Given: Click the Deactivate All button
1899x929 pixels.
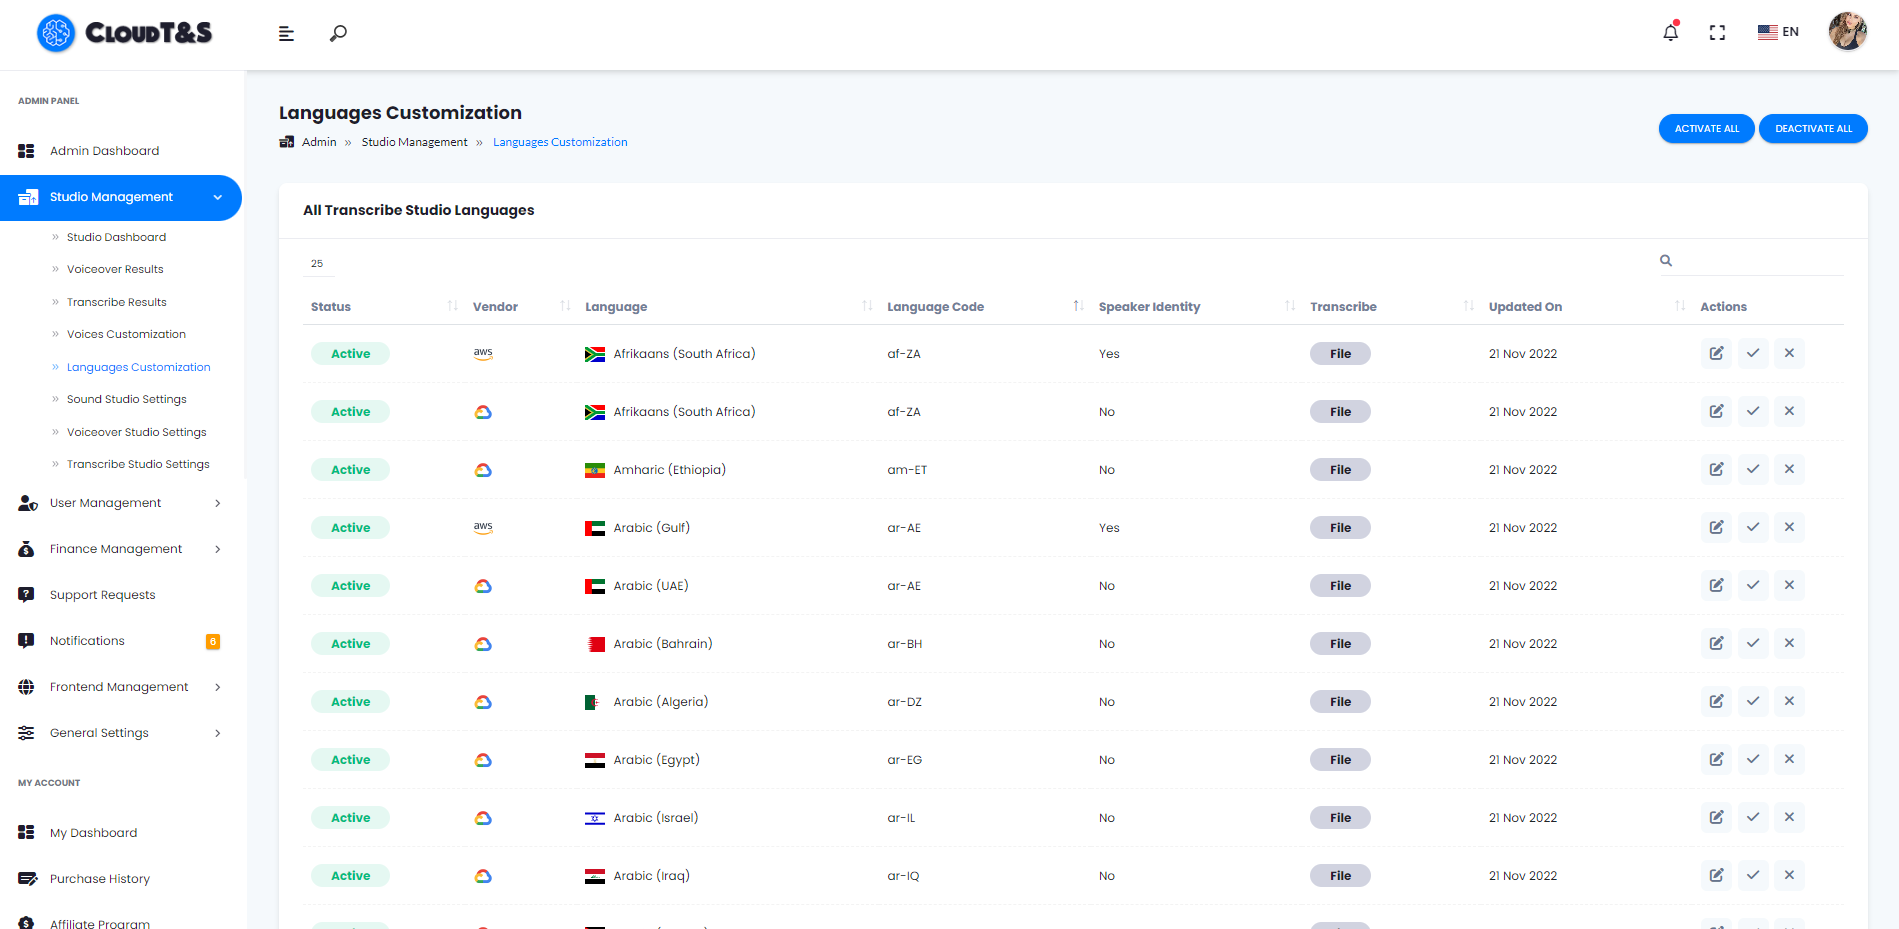Looking at the screenshot, I should [1813, 129].
